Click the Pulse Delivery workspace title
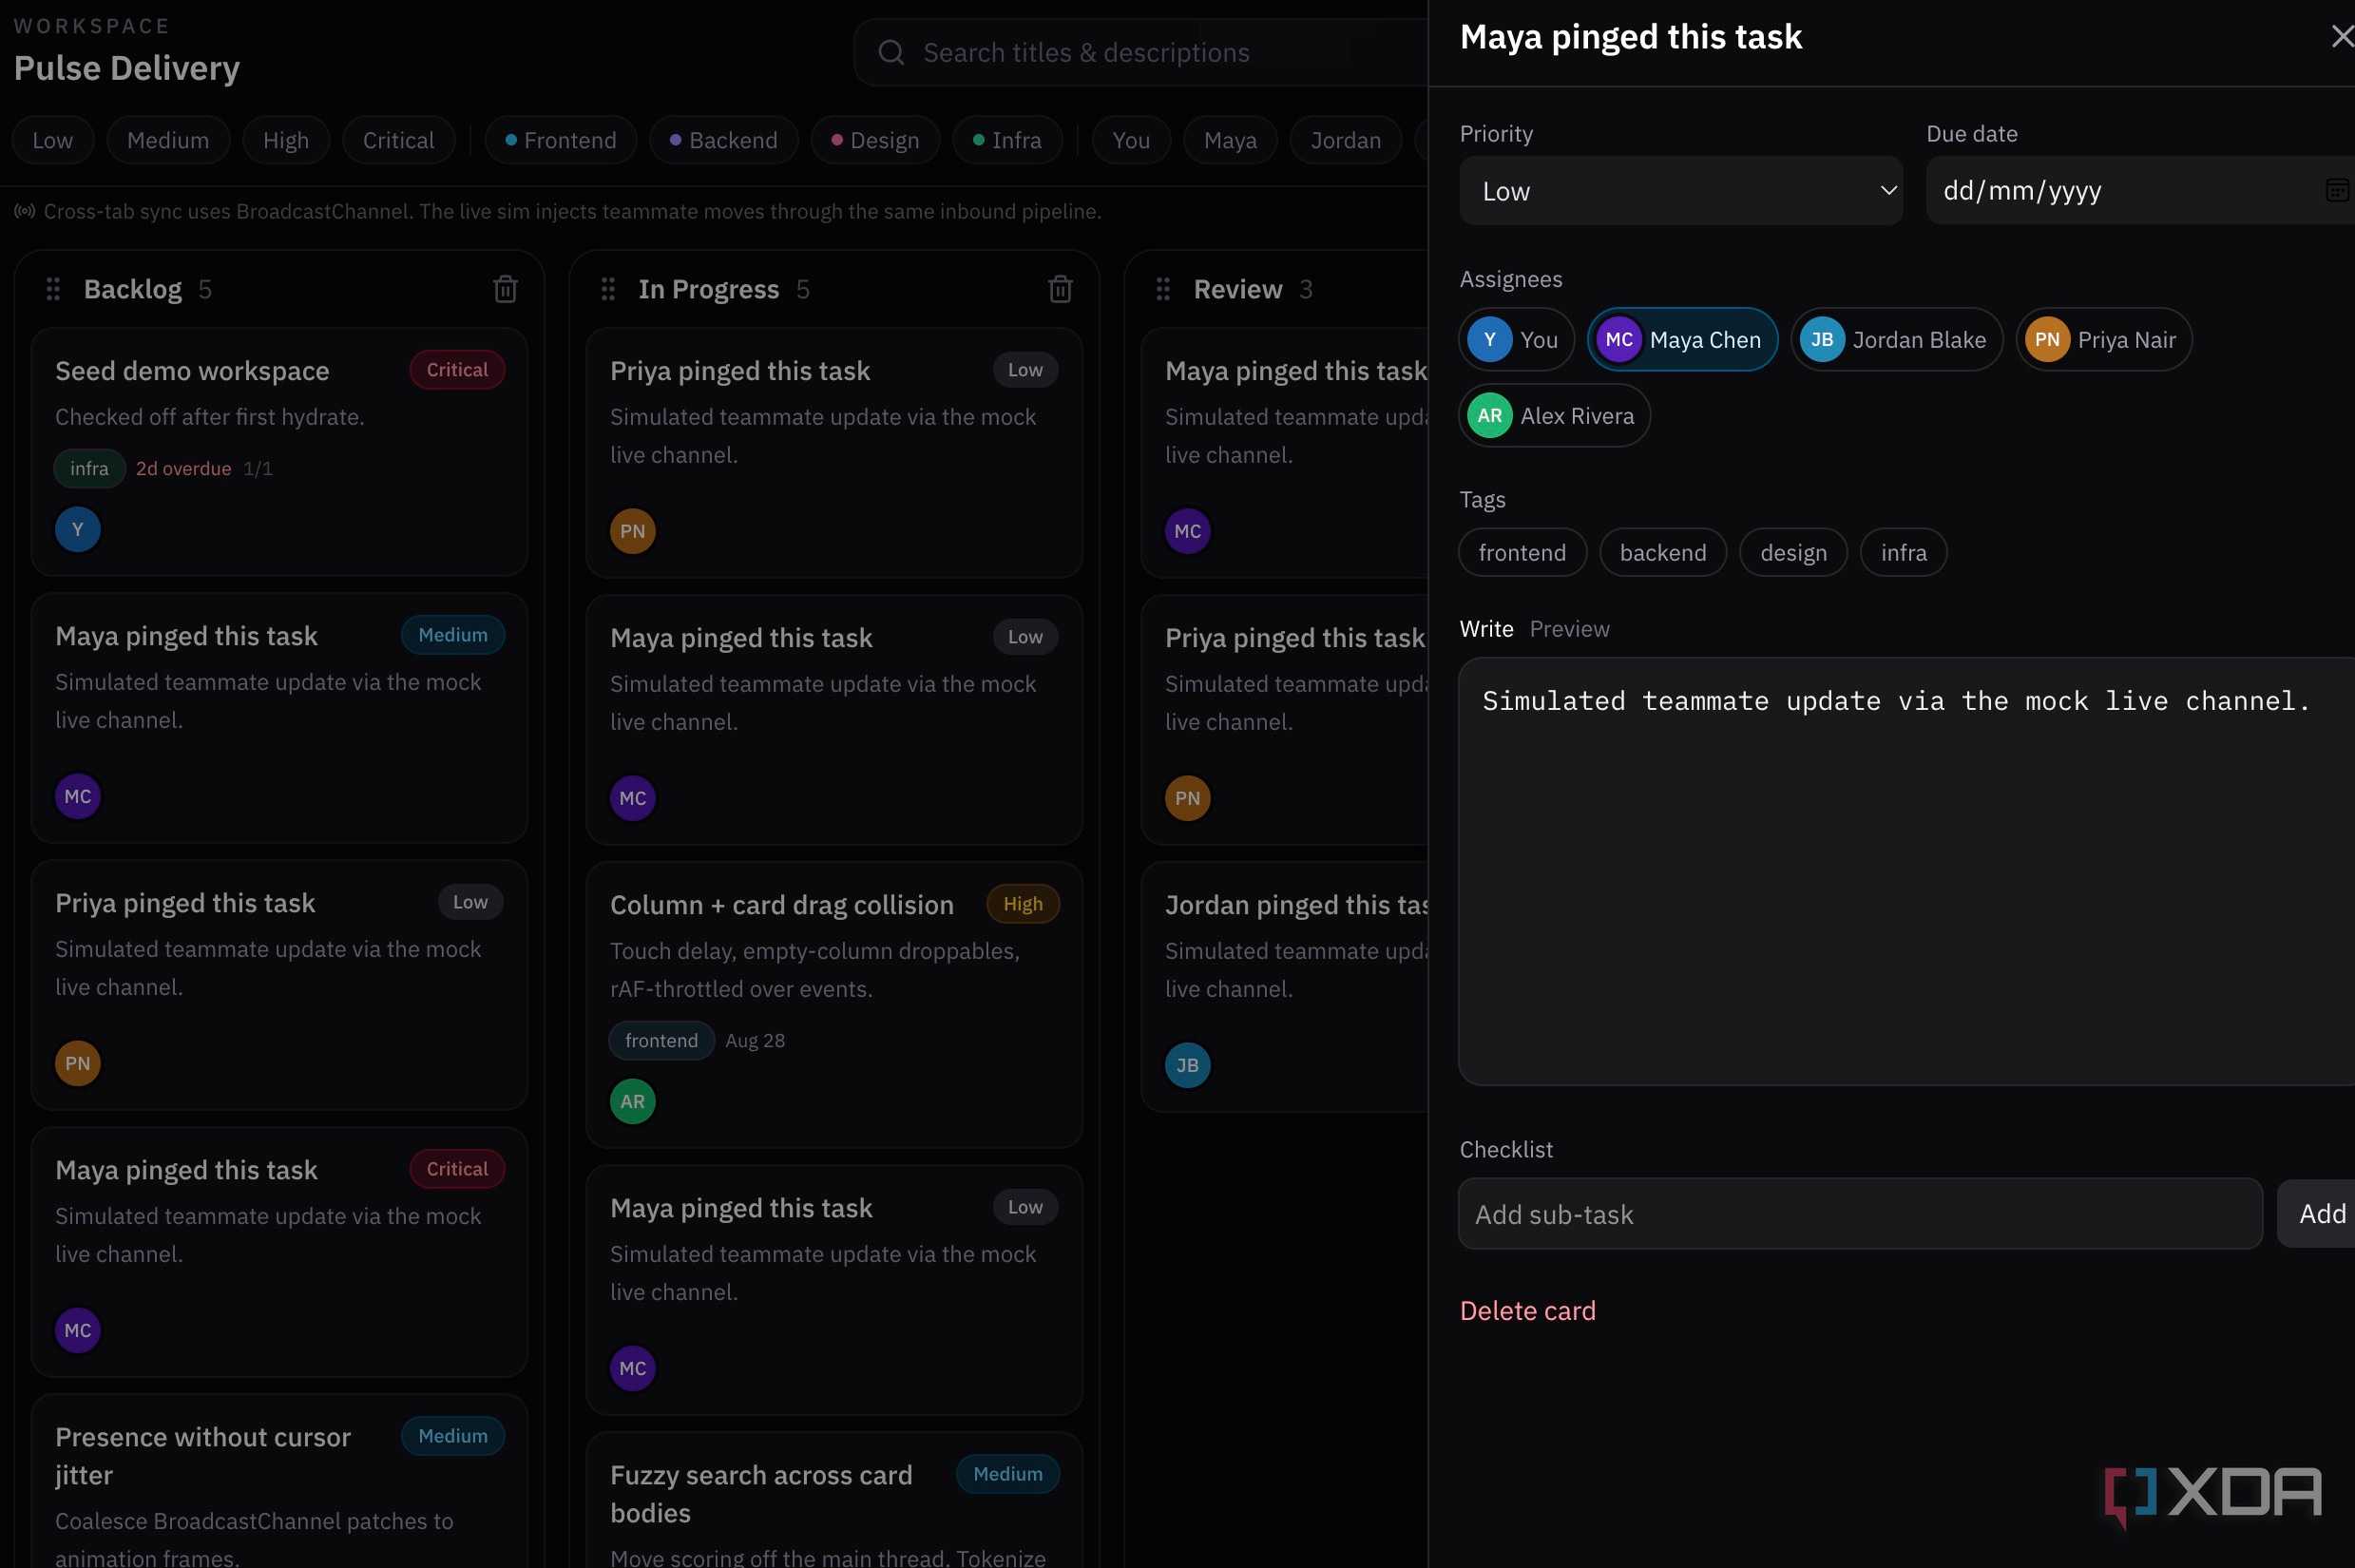The height and width of the screenshot is (1568, 2355). pyautogui.click(x=127, y=68)
